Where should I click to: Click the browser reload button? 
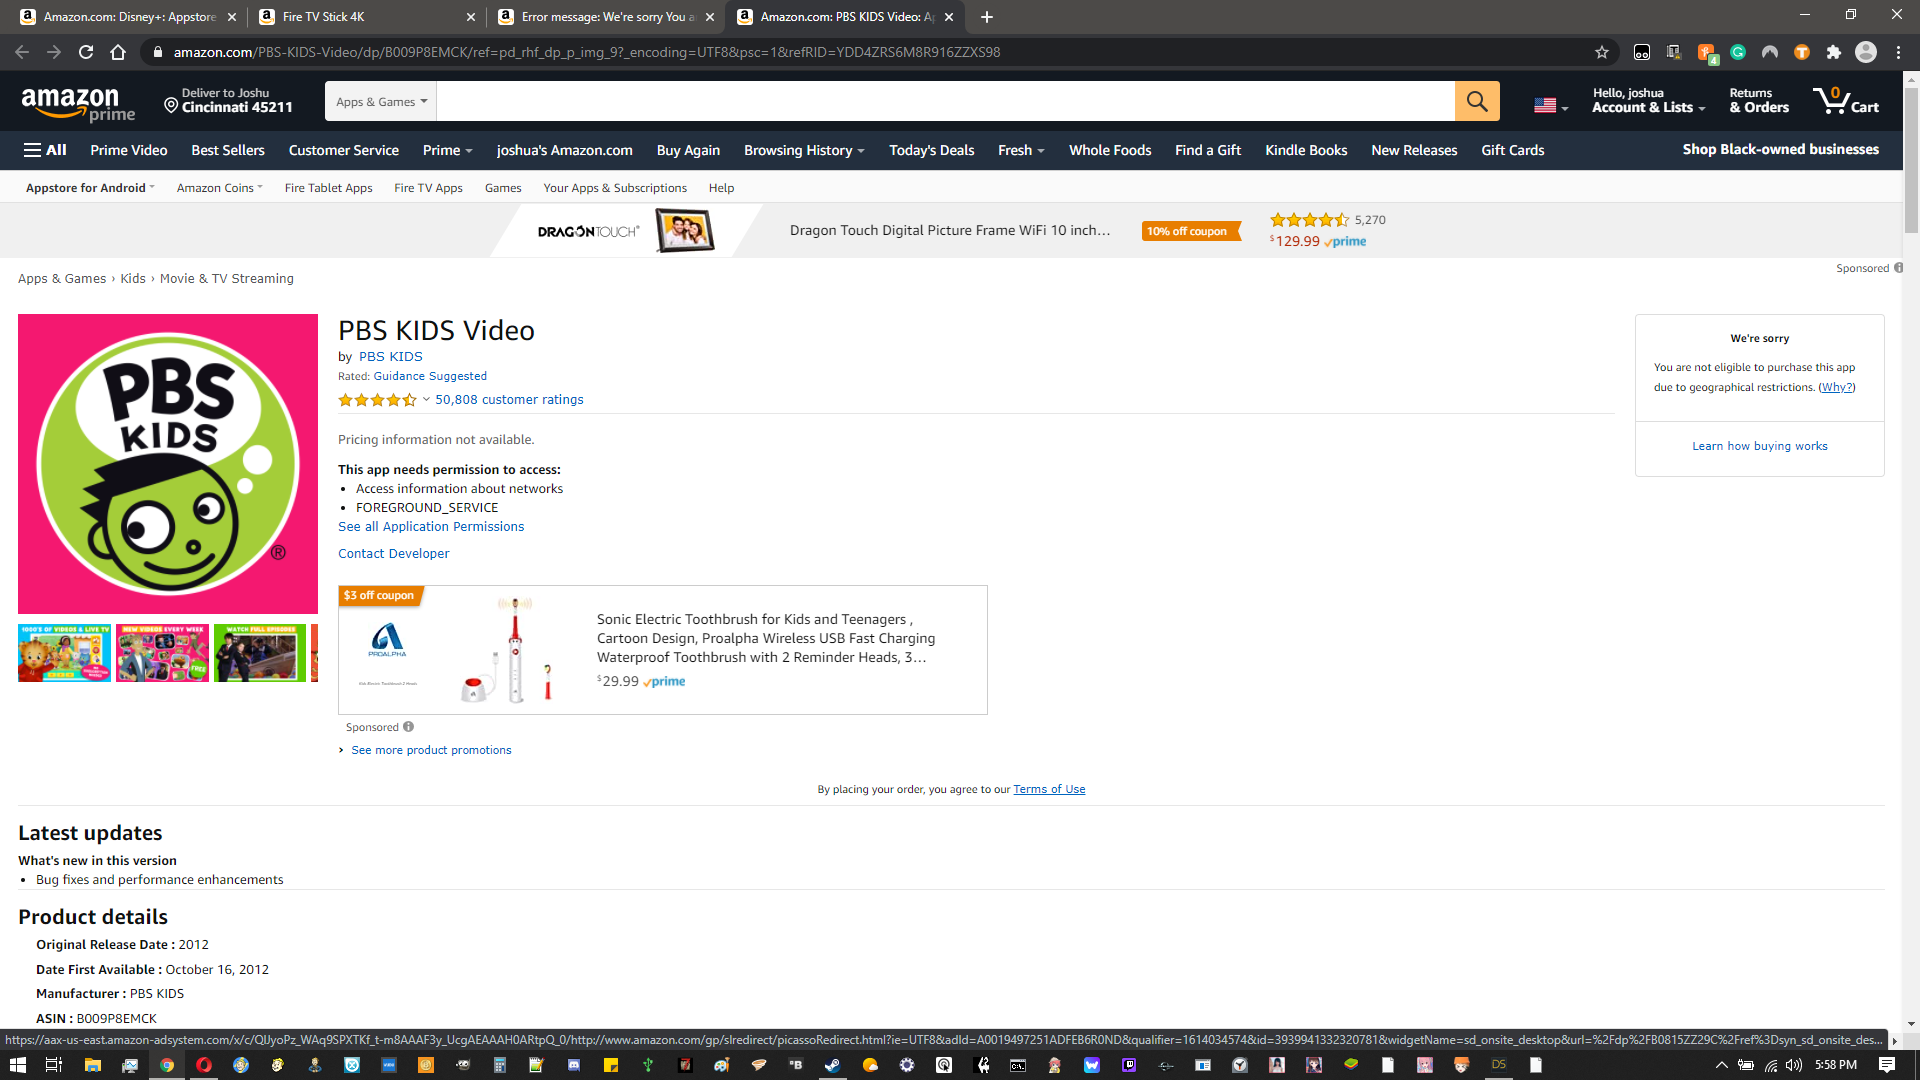tap(86, 52)
